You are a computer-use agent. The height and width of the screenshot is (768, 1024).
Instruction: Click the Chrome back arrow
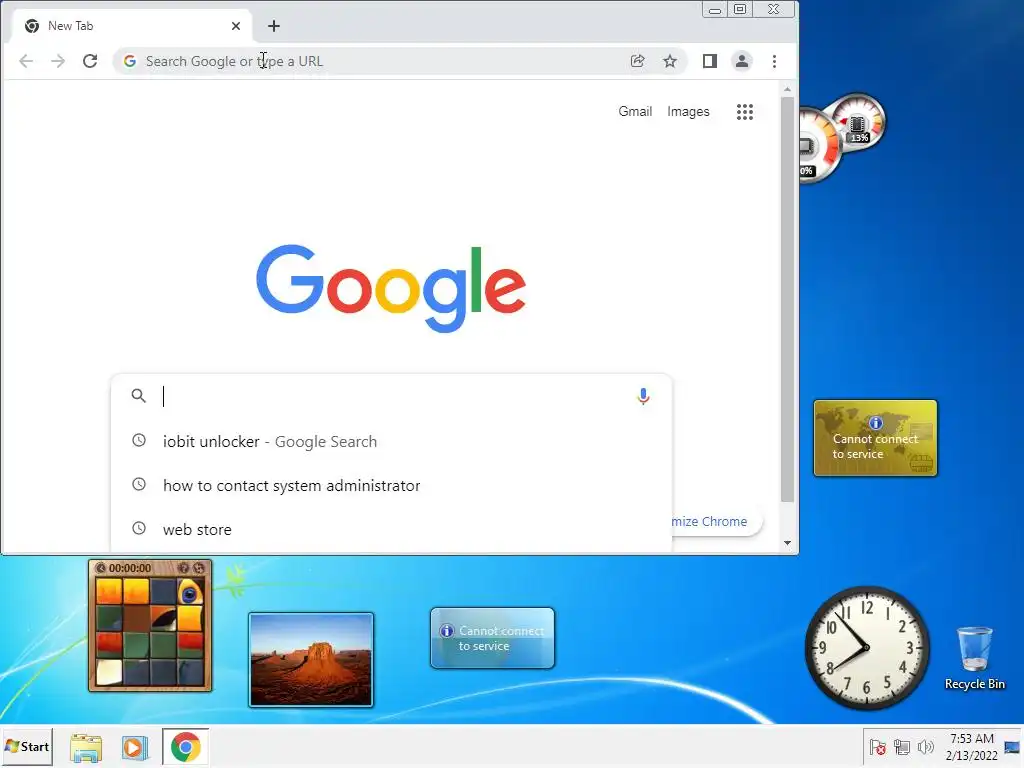(x=26, y=61)
